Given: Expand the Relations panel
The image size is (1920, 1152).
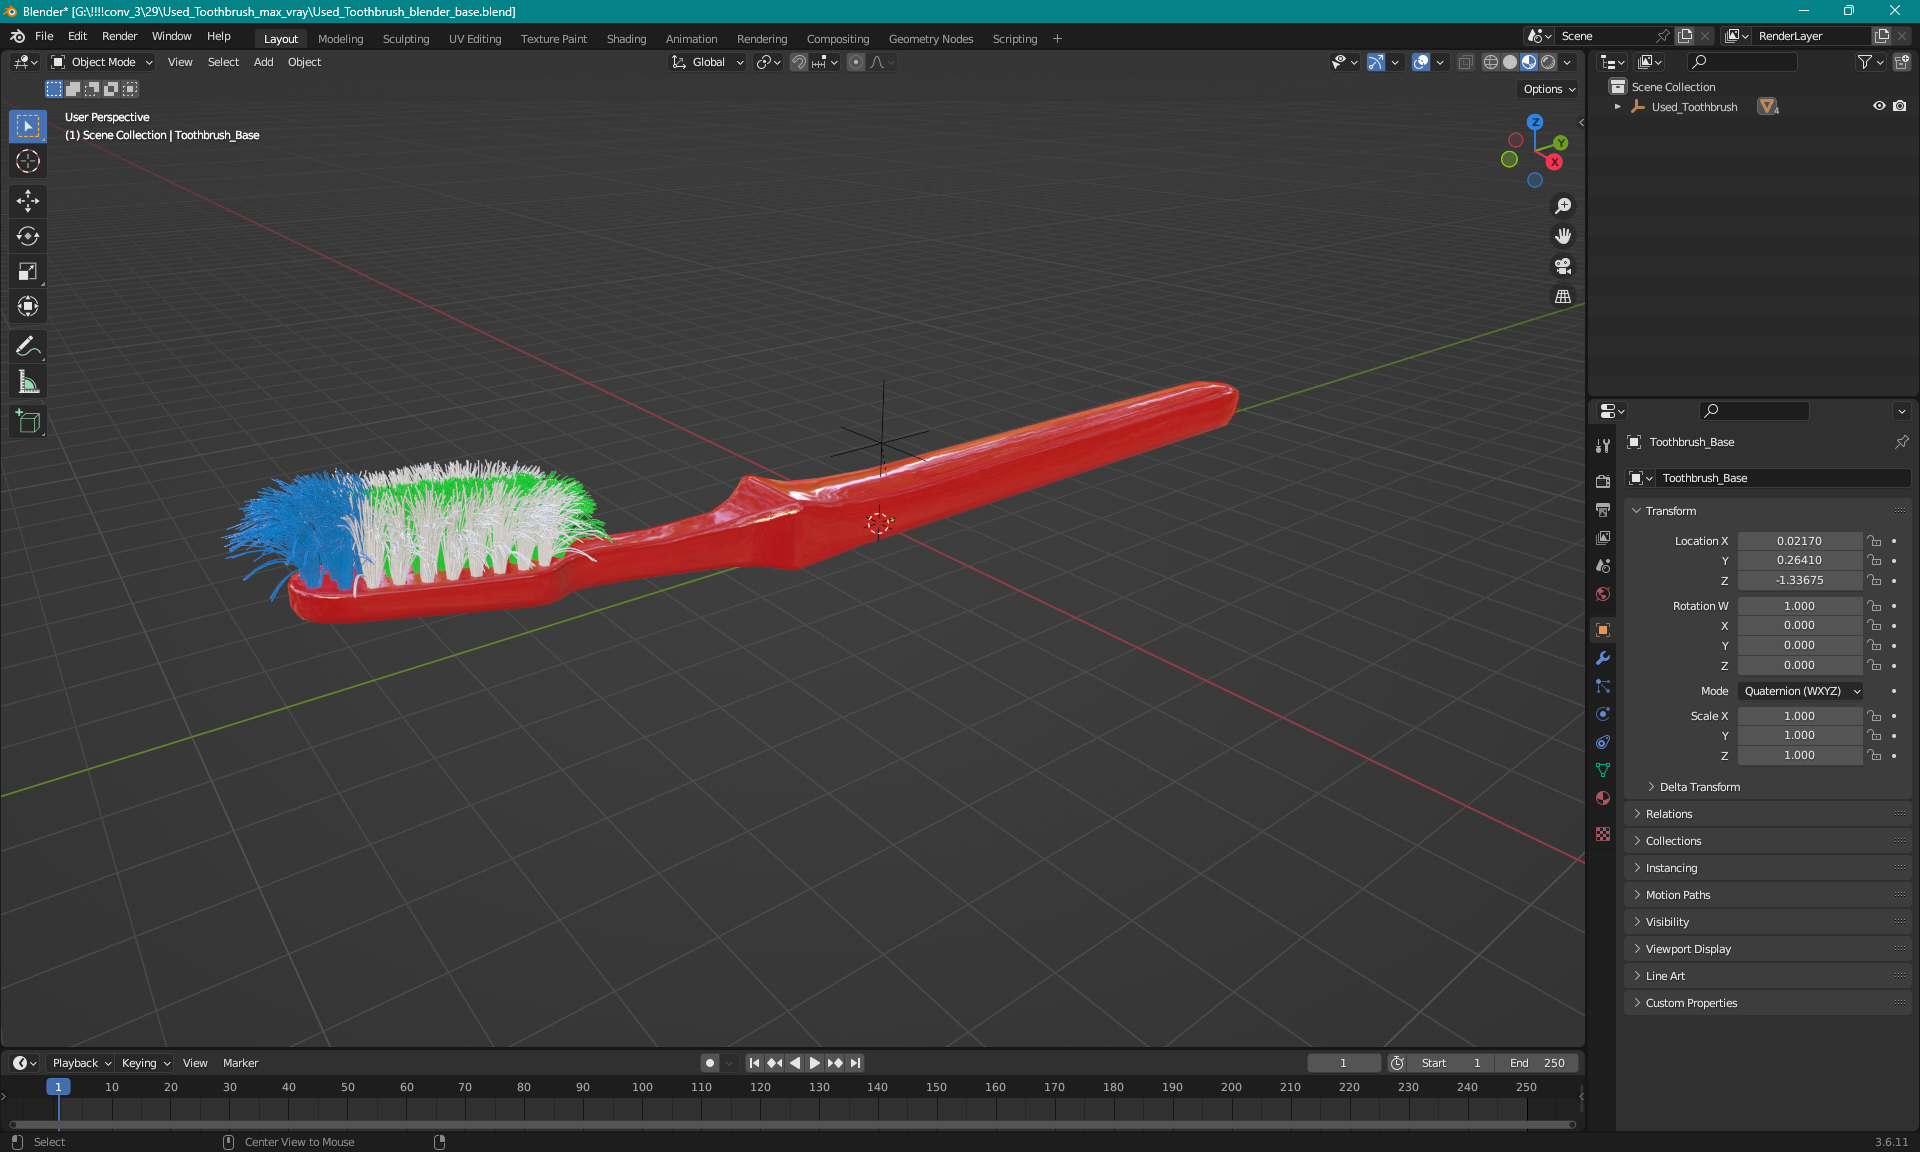Looking at the screenshot, I should pos(1668,814).
